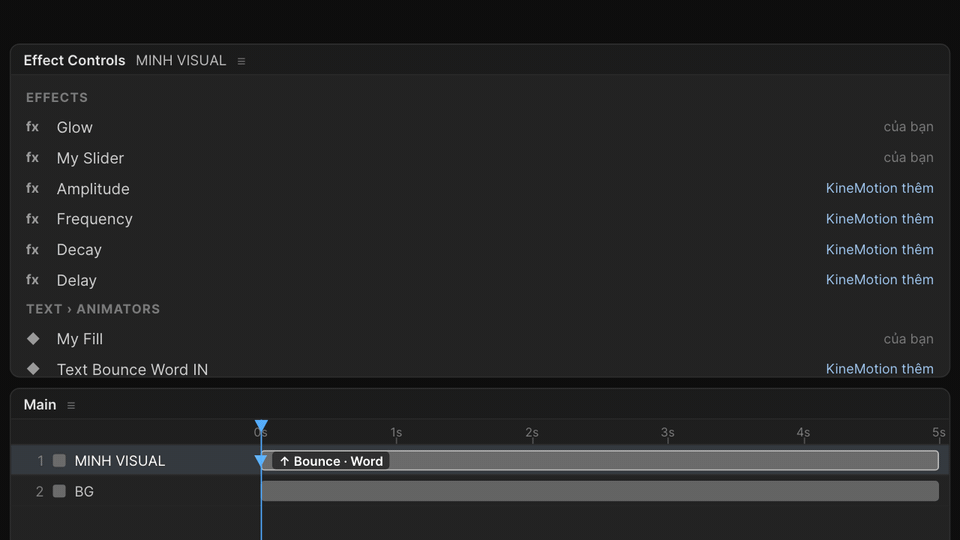Click KineMotion thêm label on Delay row

(879, 279)
